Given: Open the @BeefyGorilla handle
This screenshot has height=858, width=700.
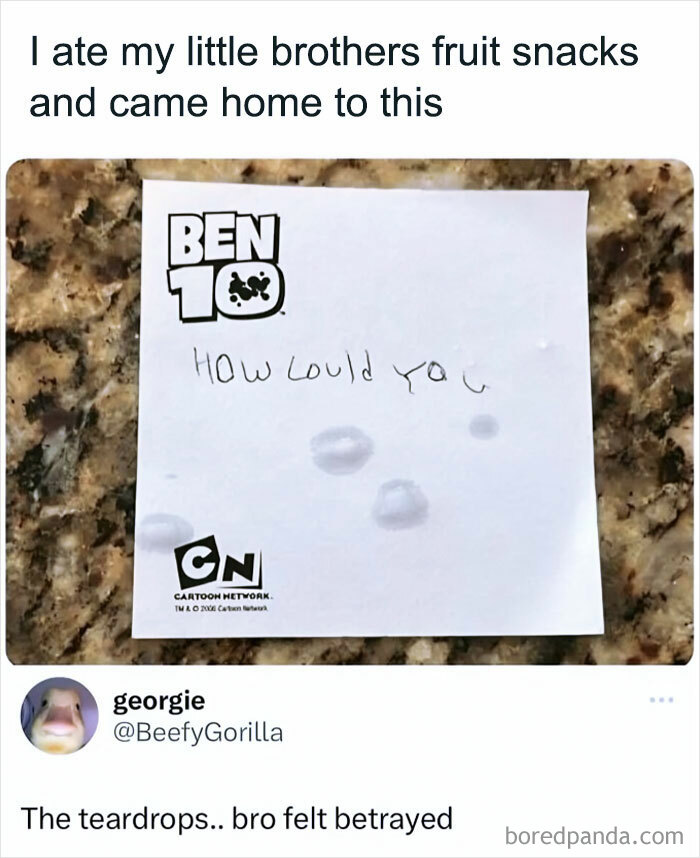Looking at the screenshot, I should coord(198,732).
